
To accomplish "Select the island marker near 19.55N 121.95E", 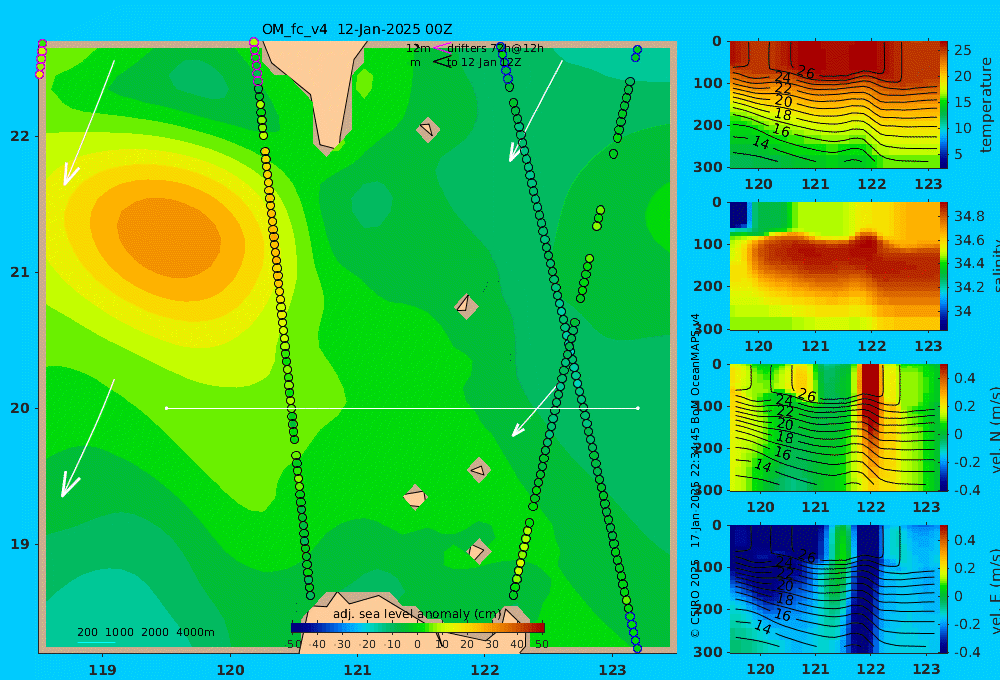I will [479, 471].
